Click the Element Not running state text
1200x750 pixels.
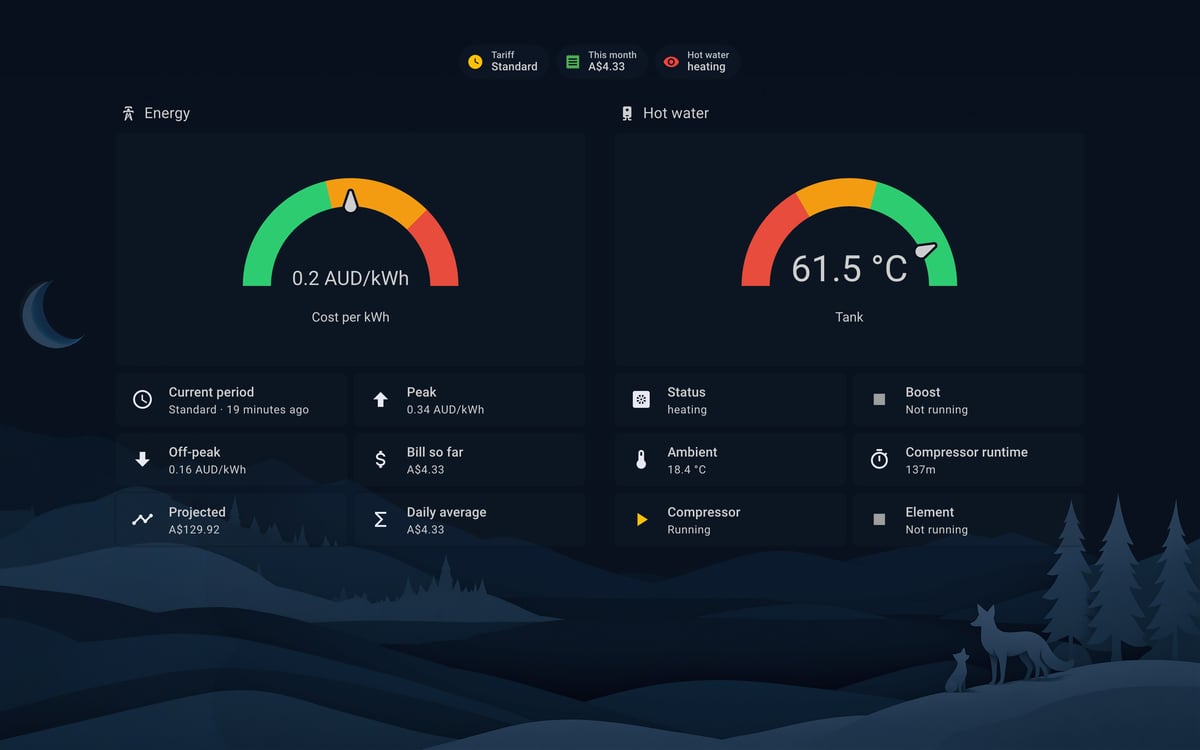[x=936, y=530]
